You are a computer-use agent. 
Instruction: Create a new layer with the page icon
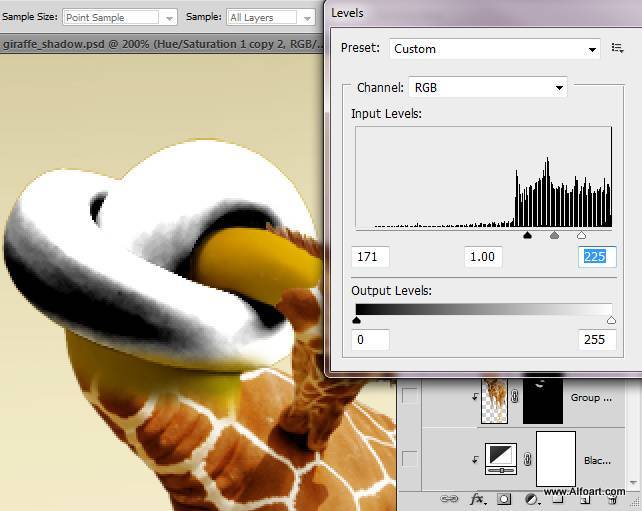[583, 497]
